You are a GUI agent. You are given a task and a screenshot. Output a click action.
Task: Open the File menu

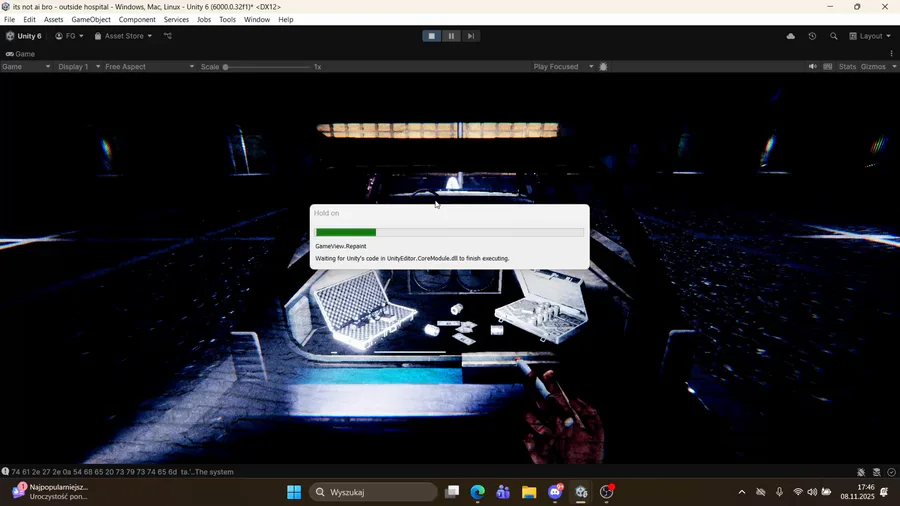(10, 20)
